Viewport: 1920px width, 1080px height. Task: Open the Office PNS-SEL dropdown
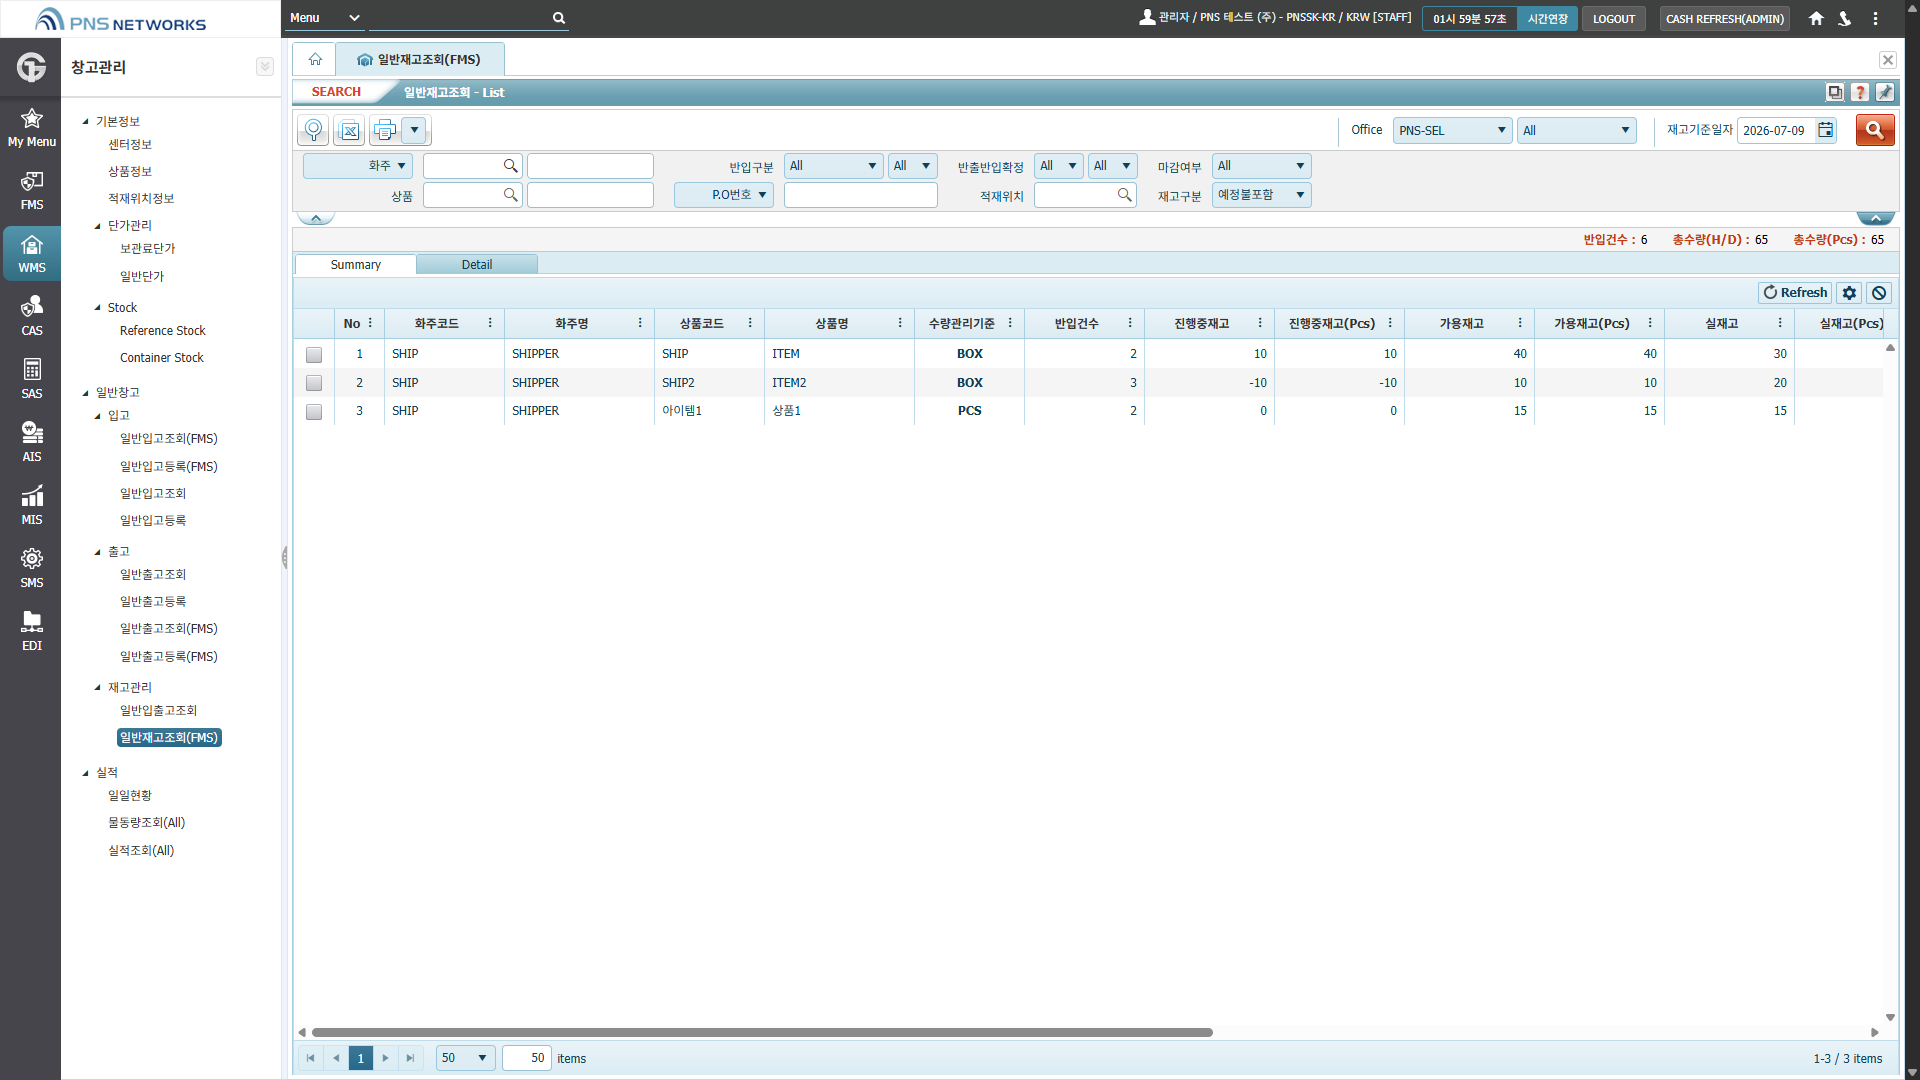pyautogui.click(x=1452, y=130)
